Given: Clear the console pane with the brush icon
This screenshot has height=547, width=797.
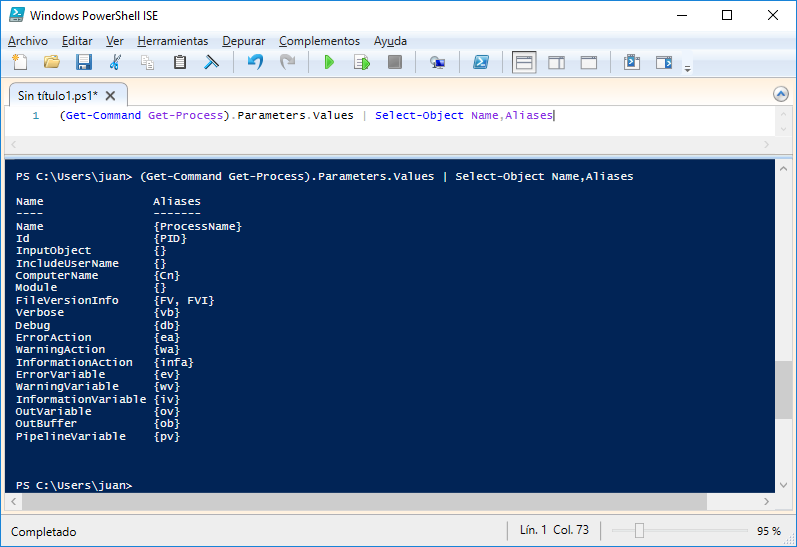Looking at the screenshot, I should click(x=211, y=62).
